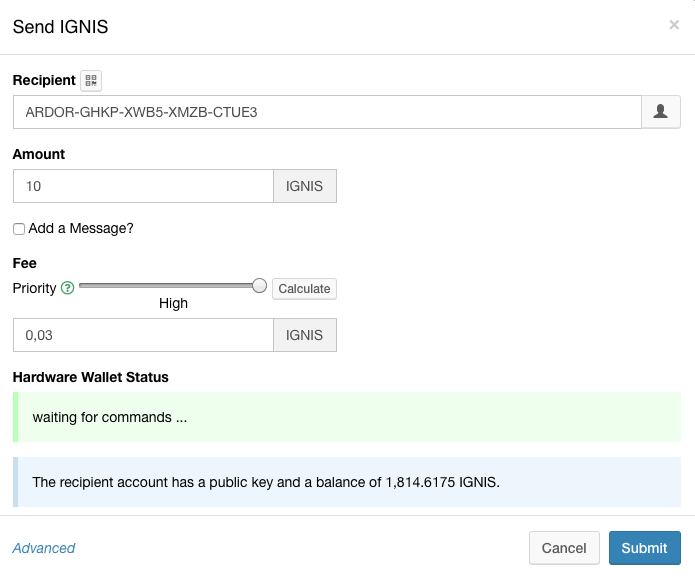Click the 'High' priority label

point(173,303)
